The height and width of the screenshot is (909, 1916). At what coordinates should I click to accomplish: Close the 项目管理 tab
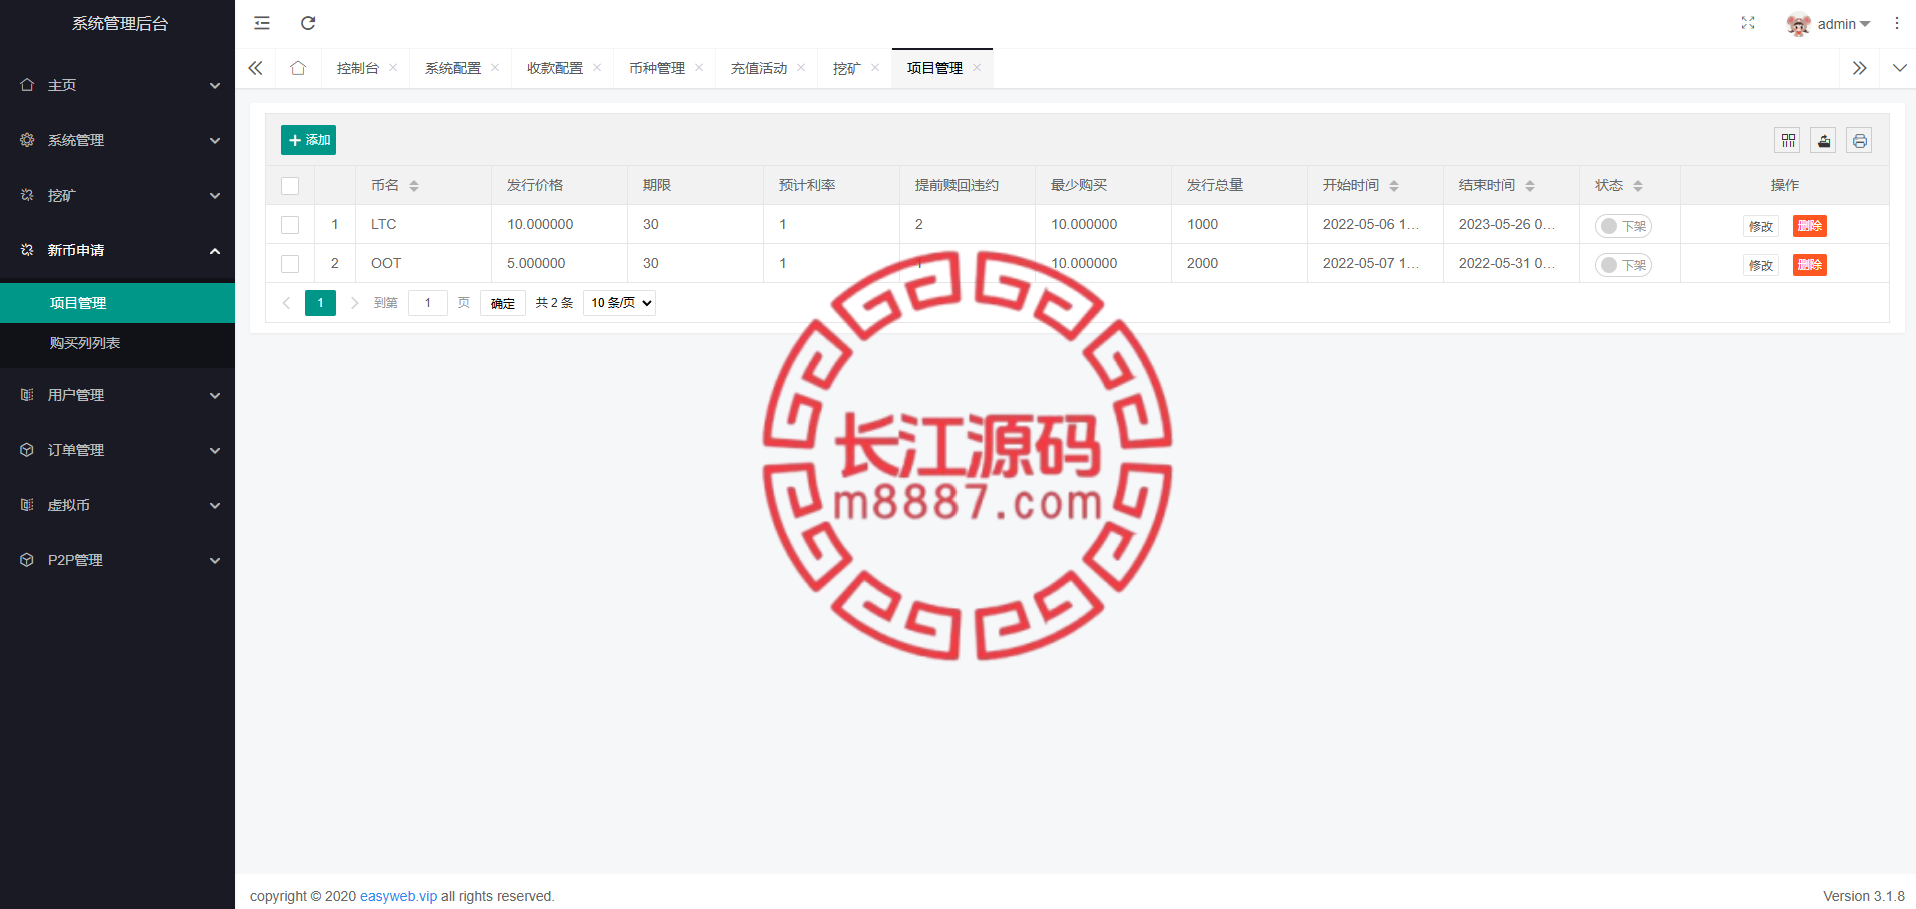pyautogui.click(x=977, y=68)
